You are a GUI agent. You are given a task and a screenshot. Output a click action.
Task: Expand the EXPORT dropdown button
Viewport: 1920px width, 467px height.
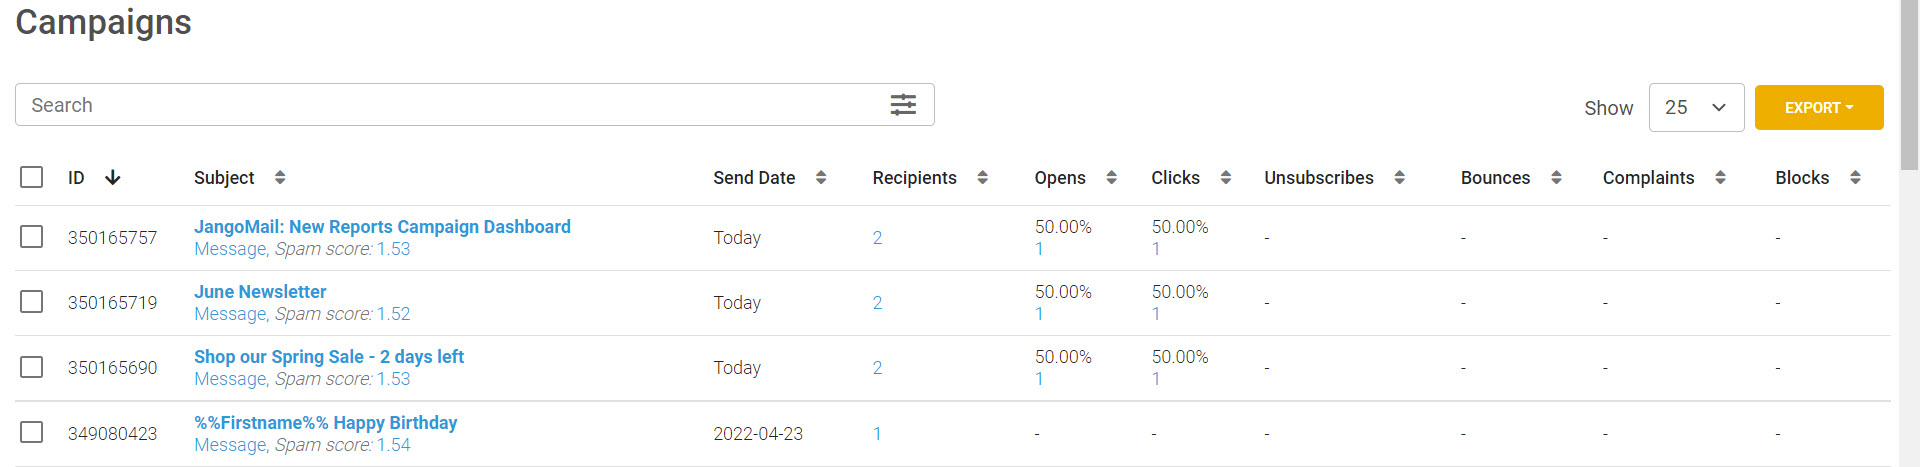(1818, 107)
